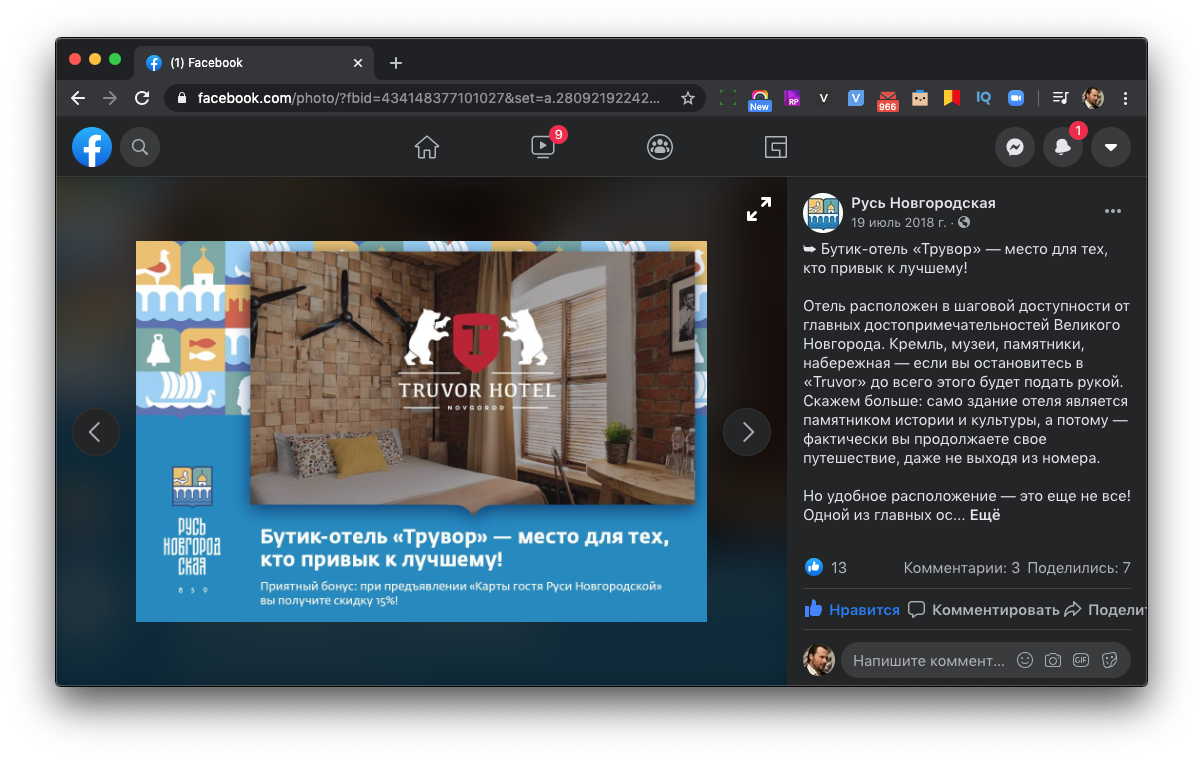
Task: Insert an emoji in the comment box
Action: (1024, 660)
